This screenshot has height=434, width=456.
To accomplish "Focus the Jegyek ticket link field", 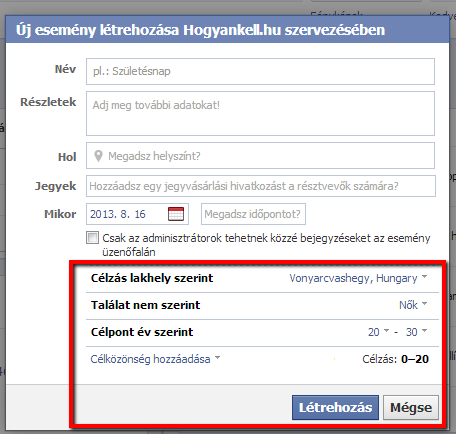I will (261, 186).
